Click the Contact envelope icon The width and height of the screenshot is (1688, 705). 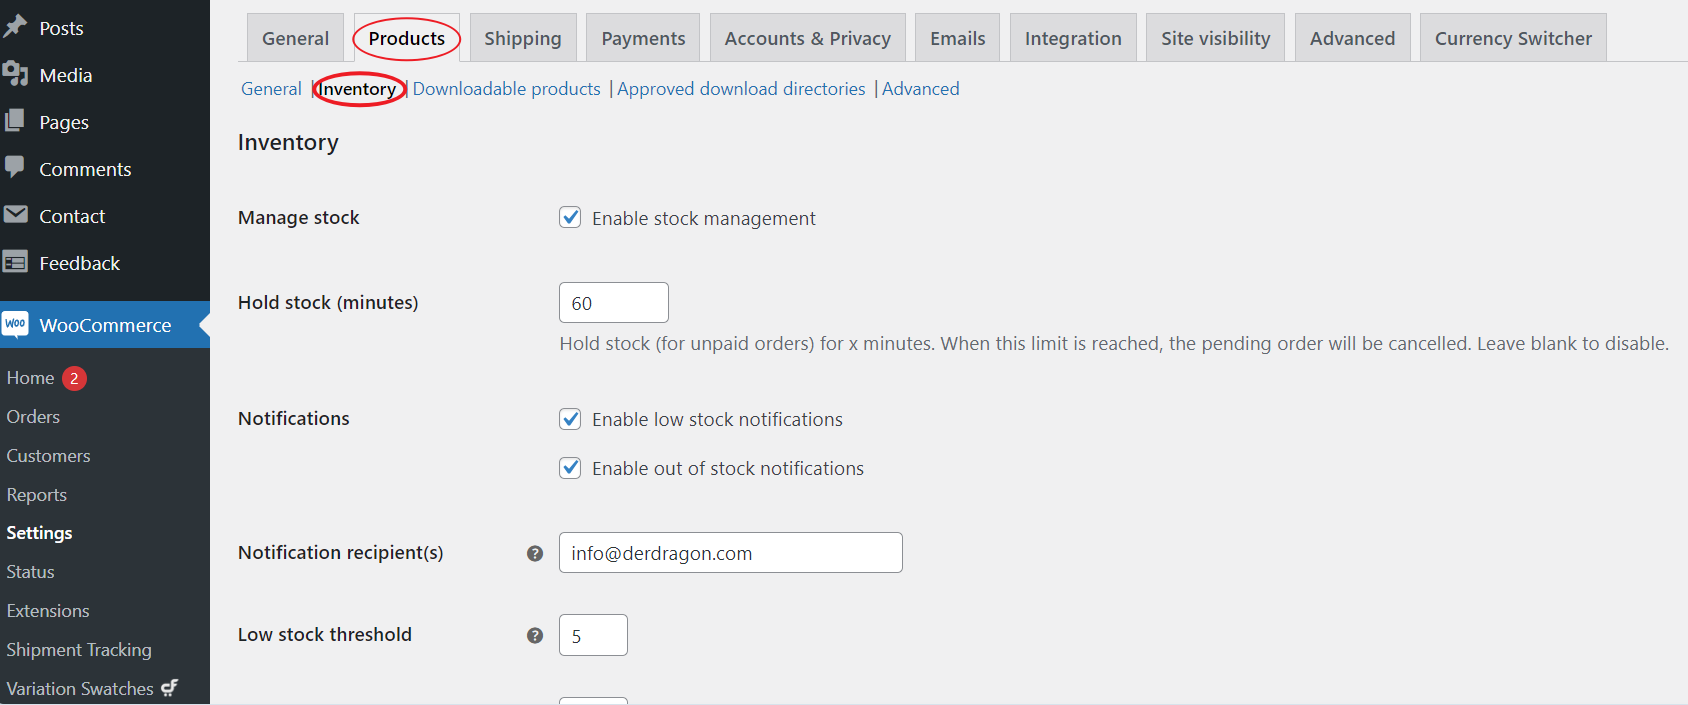[x=15, y=215]
